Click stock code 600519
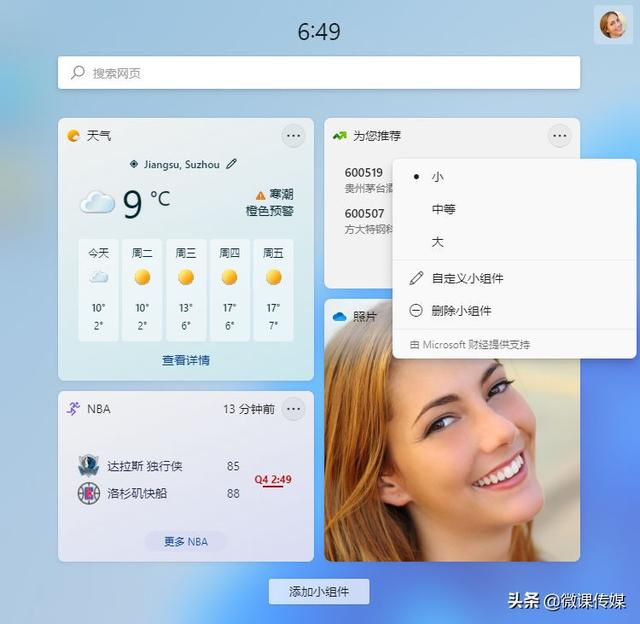640x624 pixels. [x=364, y=173]
